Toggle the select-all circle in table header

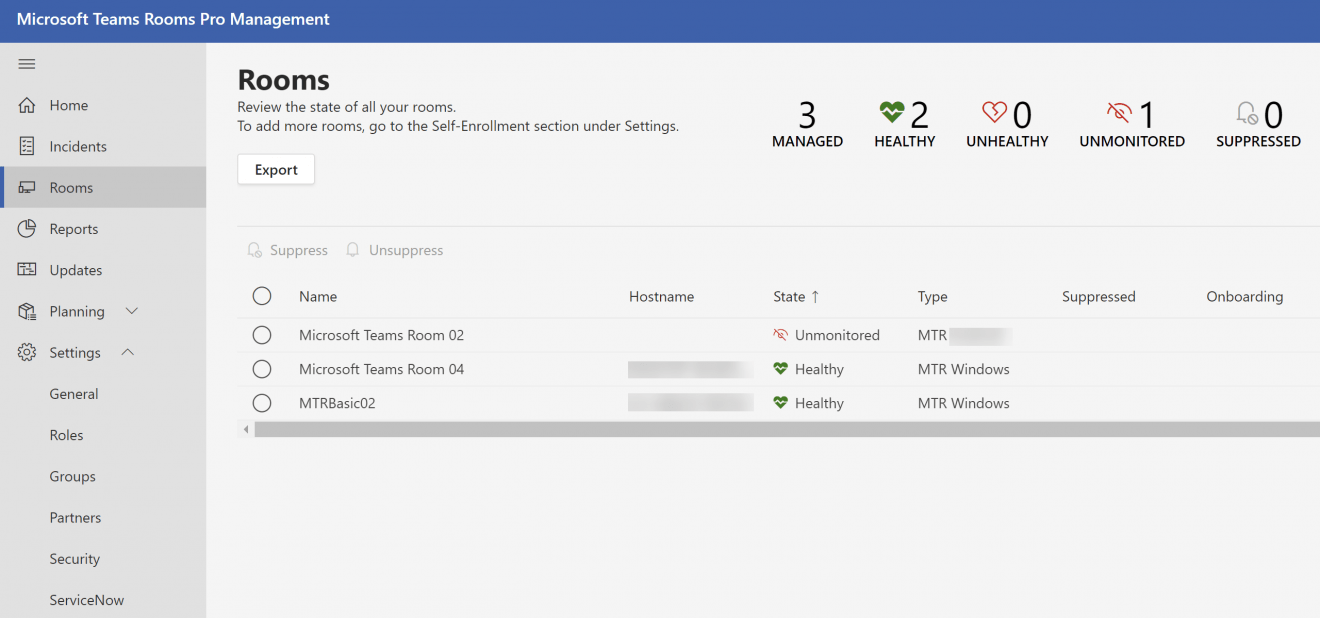click(x=262, y=296)
